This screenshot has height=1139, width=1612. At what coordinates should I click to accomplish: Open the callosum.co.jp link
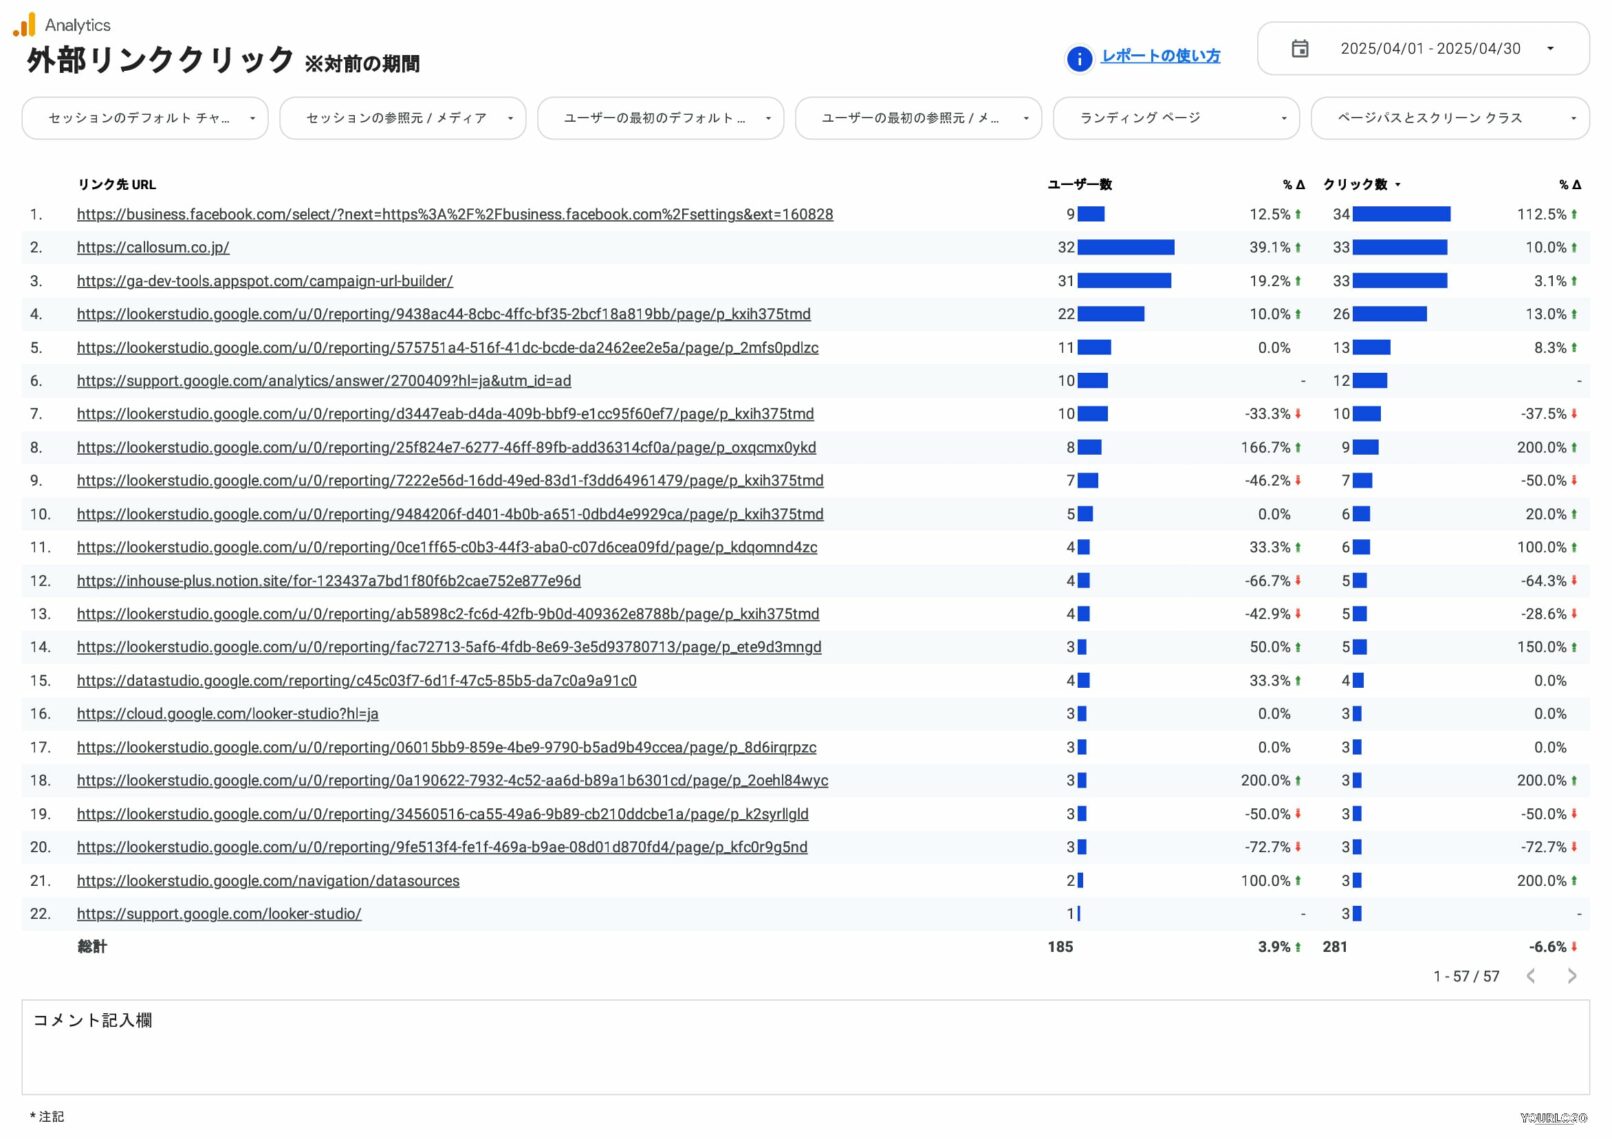point(153,247)
